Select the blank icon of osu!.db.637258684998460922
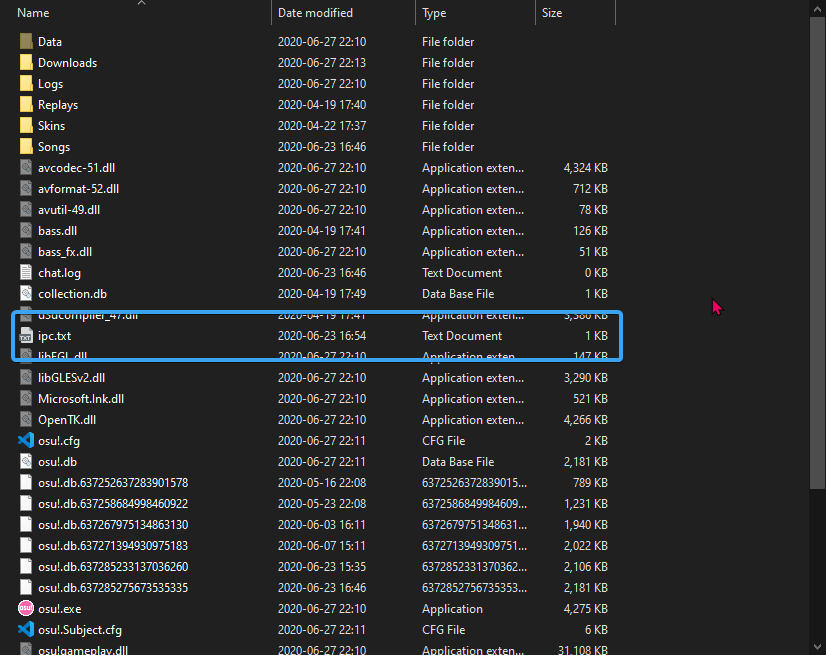The width and height of the screenshot is (826, 655). 26,504
